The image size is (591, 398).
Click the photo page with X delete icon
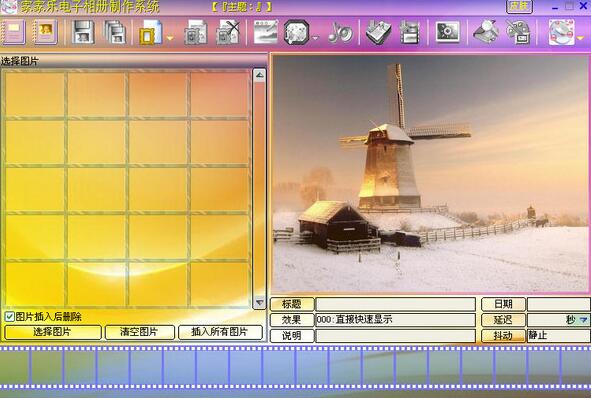228,32
